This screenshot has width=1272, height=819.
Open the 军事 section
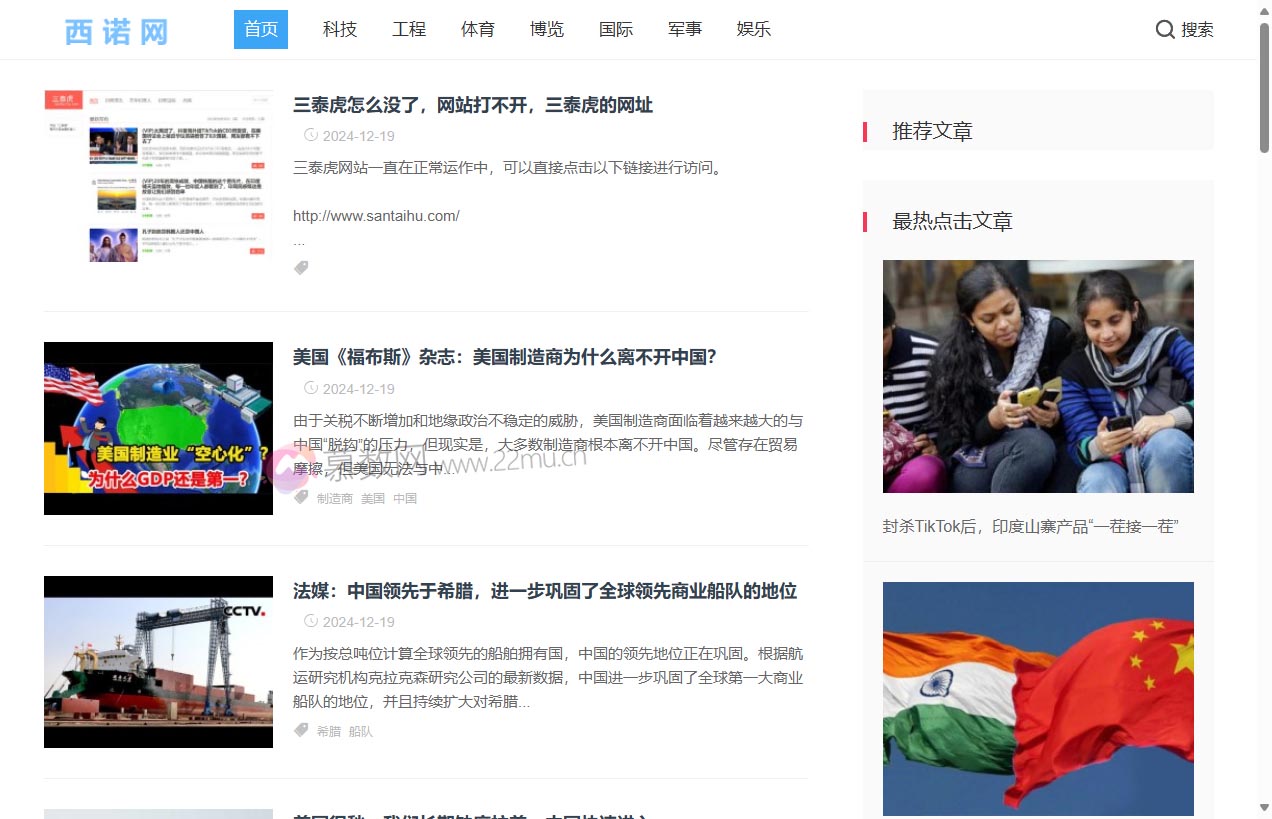685,29
